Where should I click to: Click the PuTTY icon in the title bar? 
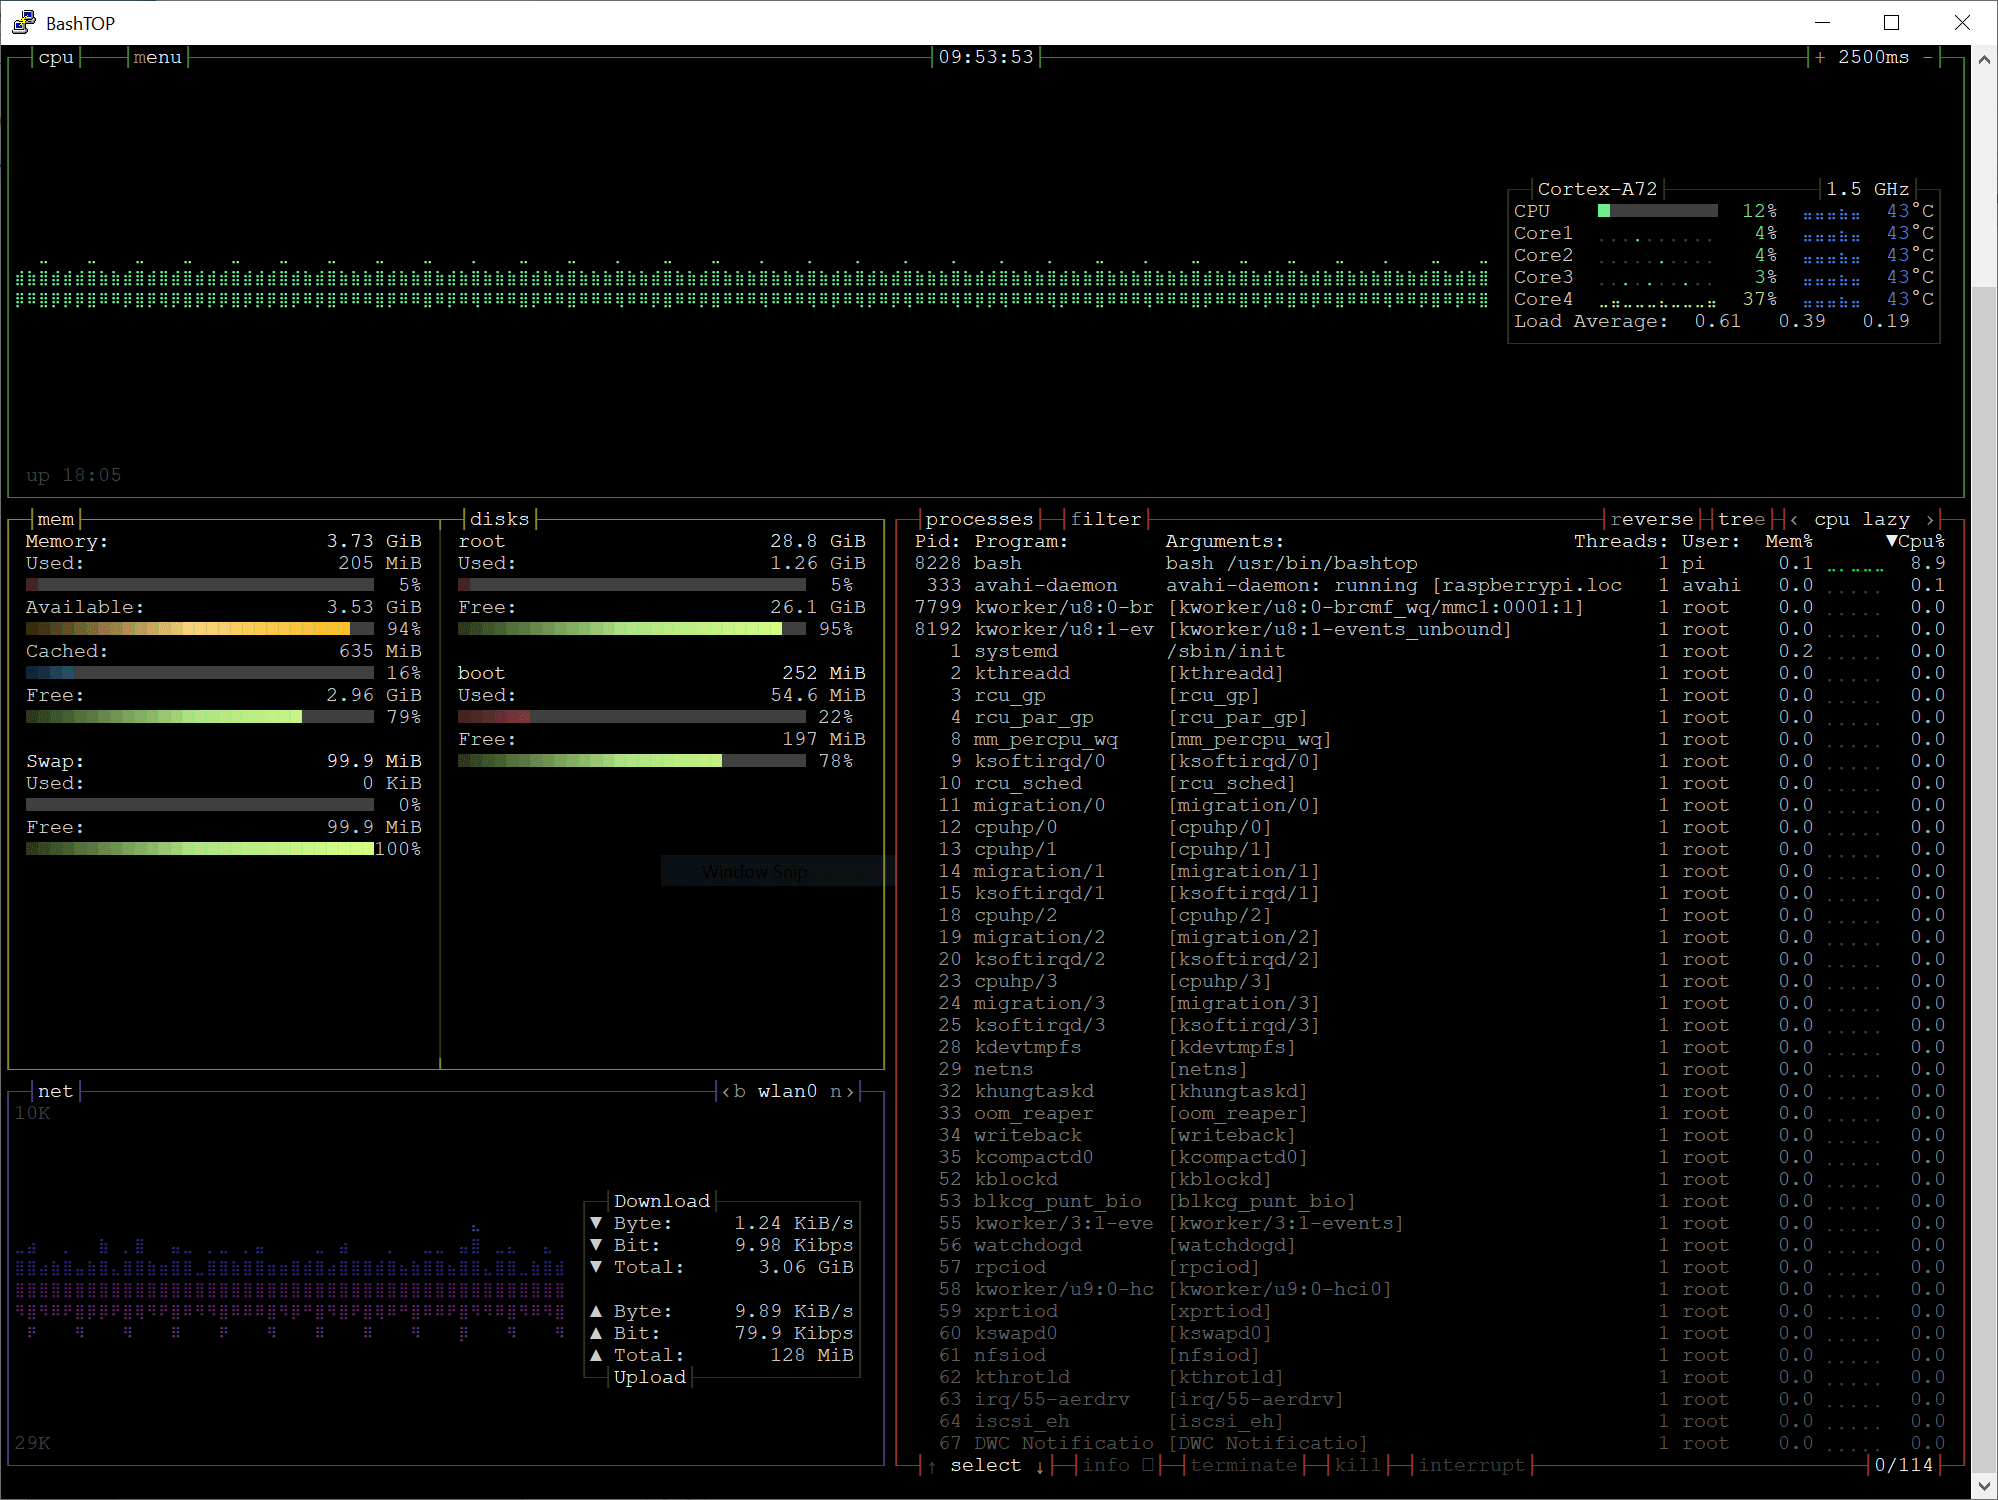23,22
